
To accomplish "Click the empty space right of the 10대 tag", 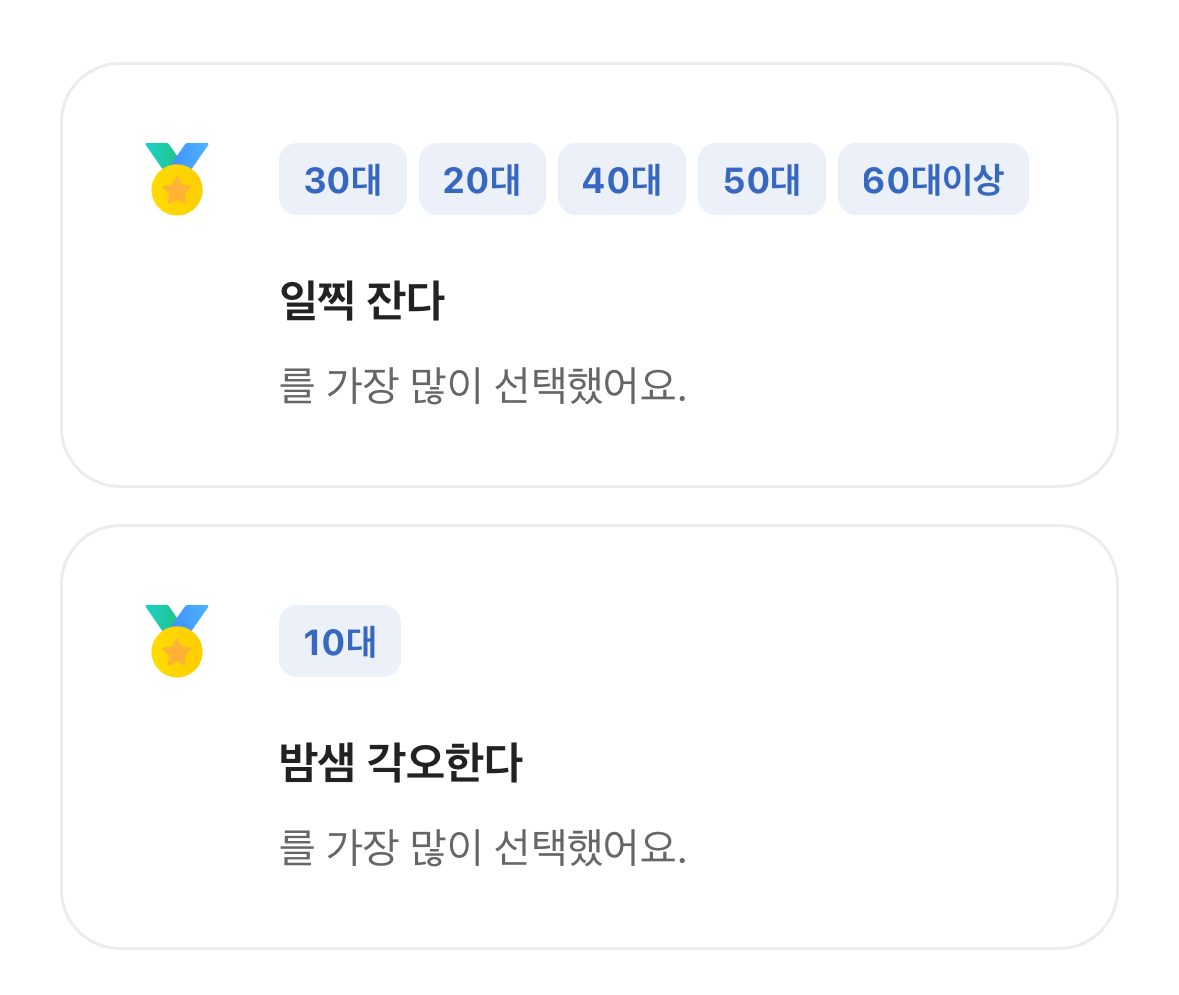I will pyautogui.click(x=700, y=642).
